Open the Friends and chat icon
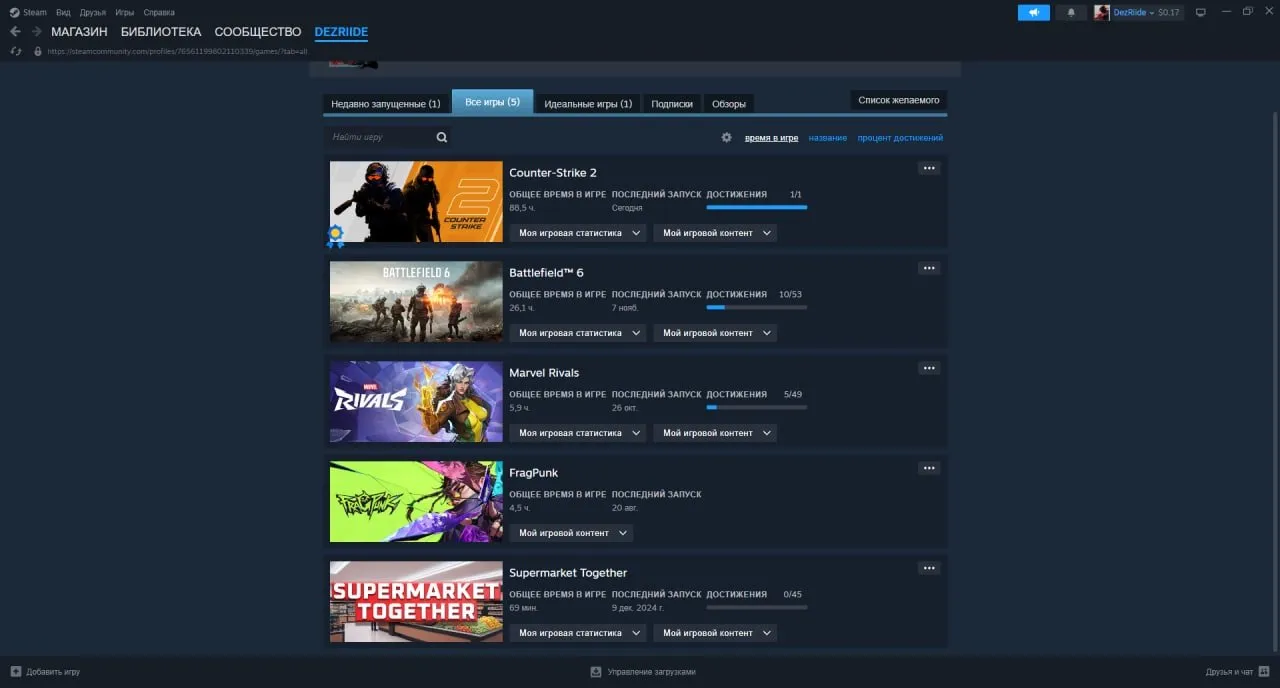1280x688 pixels. pos(1263,671)
